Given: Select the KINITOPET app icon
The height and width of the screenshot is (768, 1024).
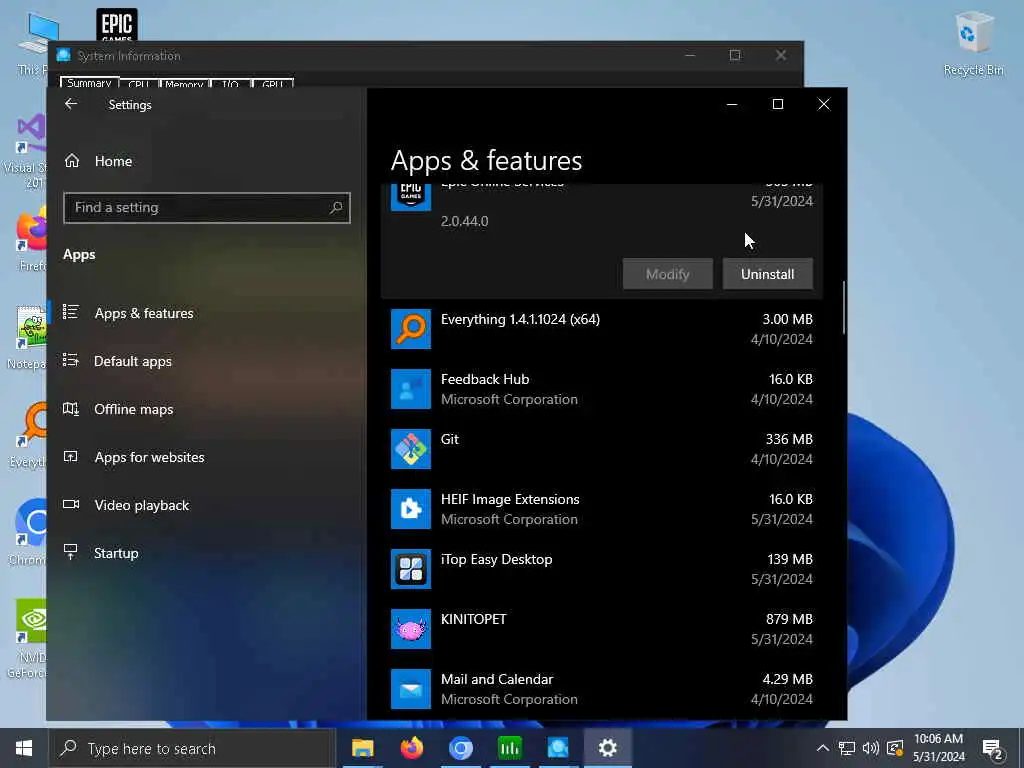Looking at the screenshot, I should (x=411, y=629).
